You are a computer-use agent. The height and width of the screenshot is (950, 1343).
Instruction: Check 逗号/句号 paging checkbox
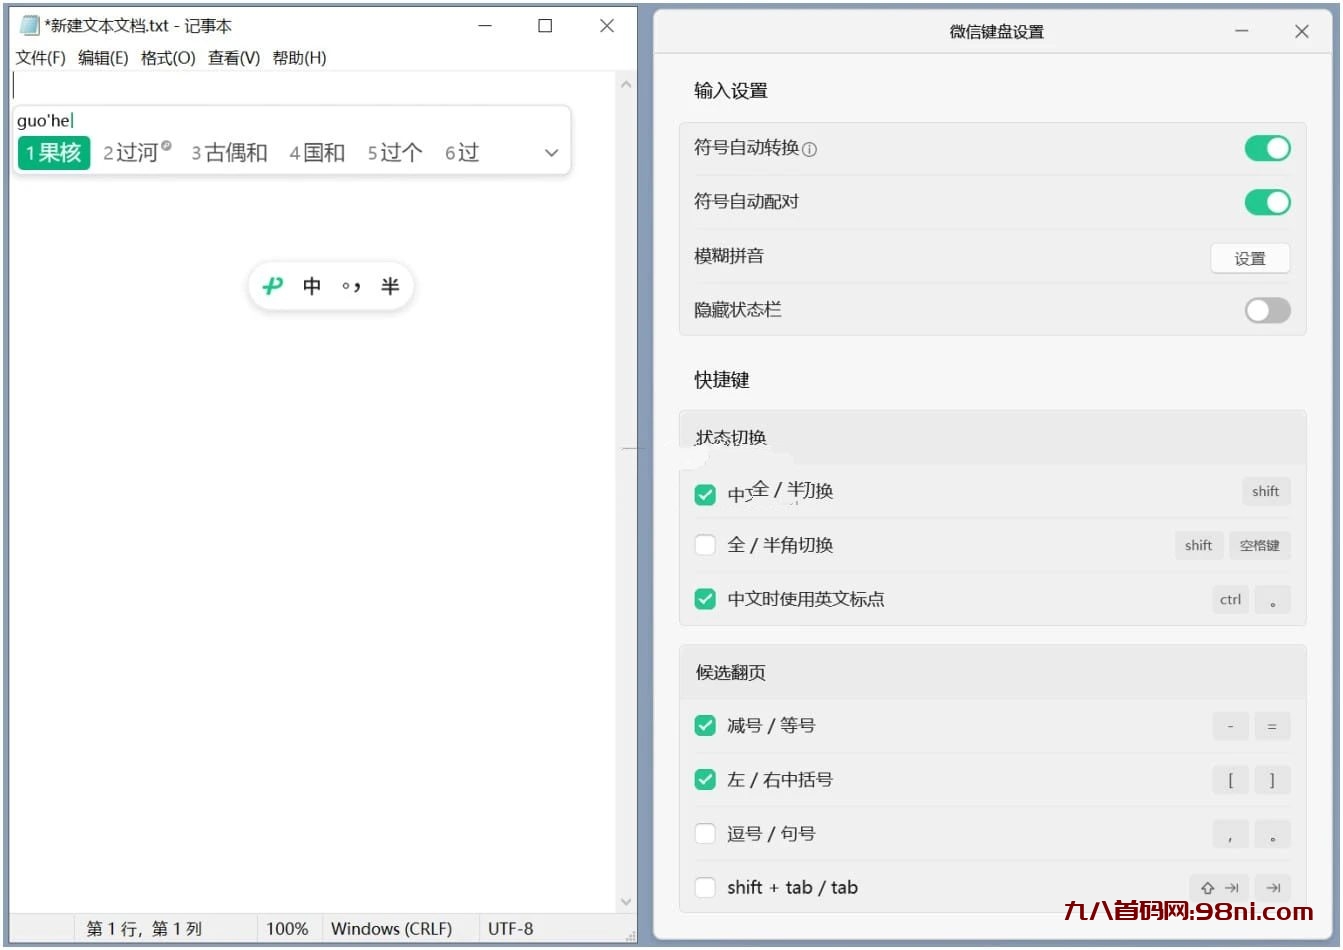coord(705,833)
